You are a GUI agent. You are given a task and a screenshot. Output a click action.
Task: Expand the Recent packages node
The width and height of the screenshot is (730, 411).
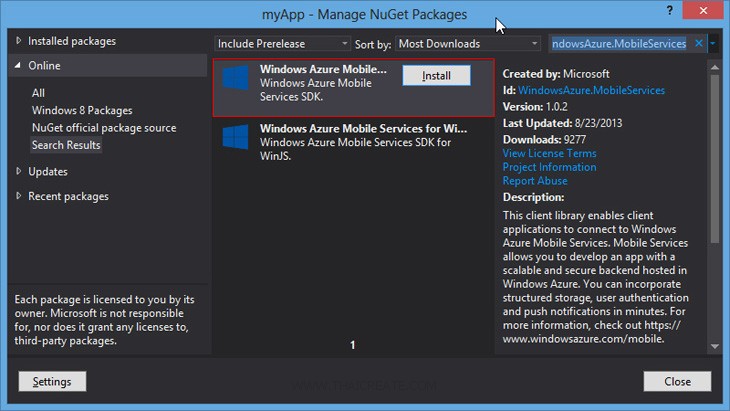[19, 195]
